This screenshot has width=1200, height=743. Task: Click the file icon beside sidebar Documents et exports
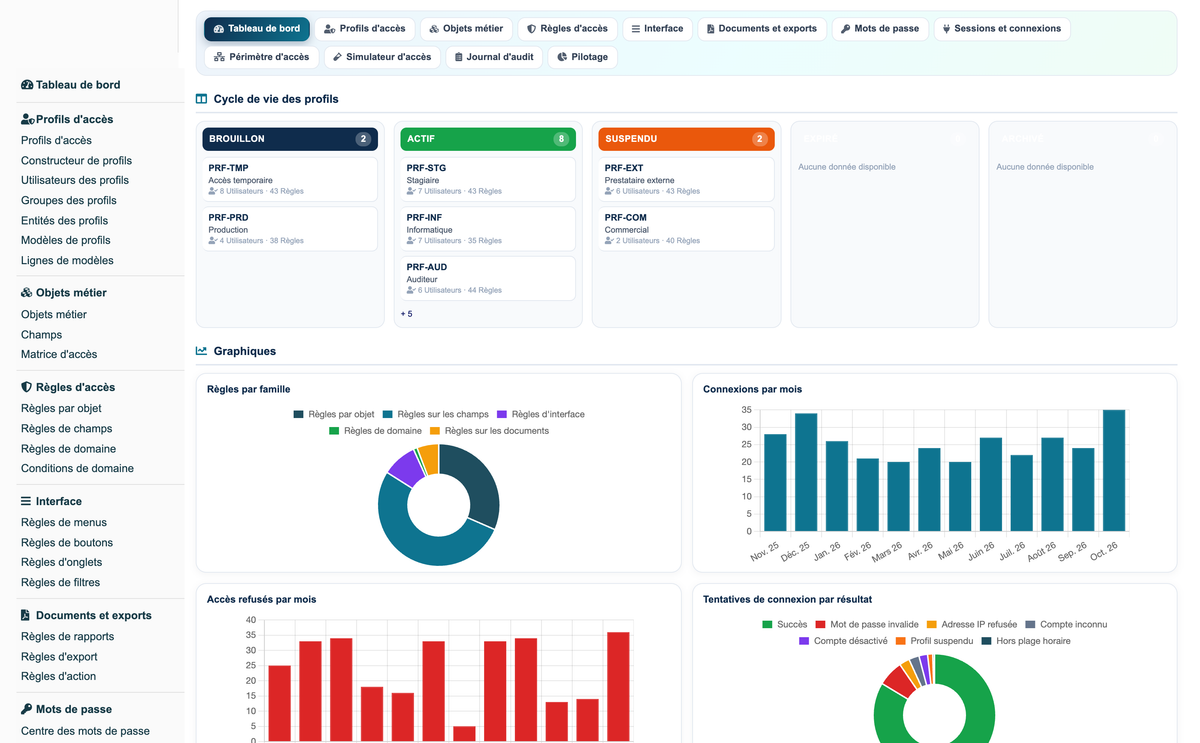pos(25,615)
